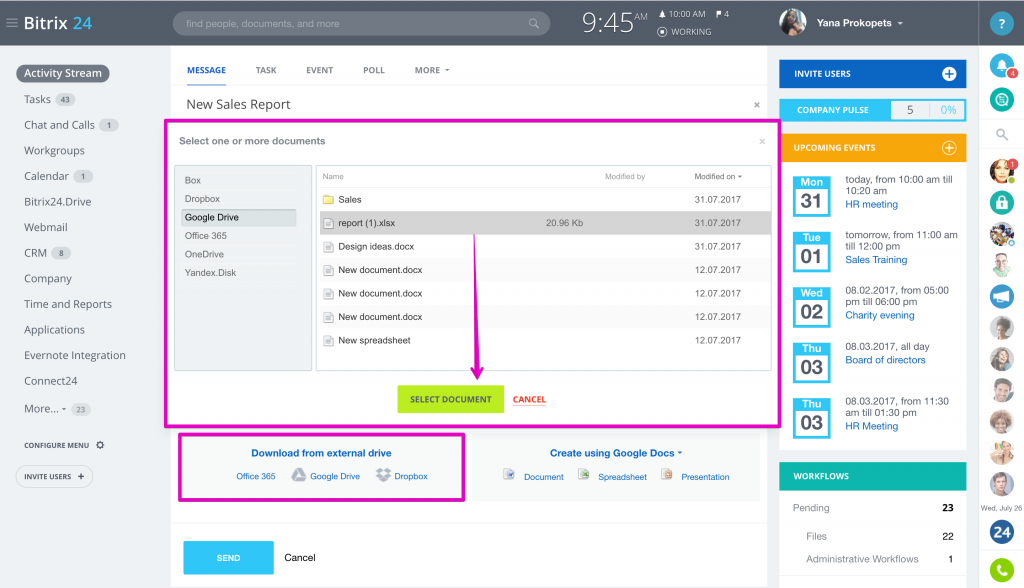This screenshot has width=1024, height=588.
Task: Click the Spreadsheet icon under Google Docs
Action: point(584,474)
